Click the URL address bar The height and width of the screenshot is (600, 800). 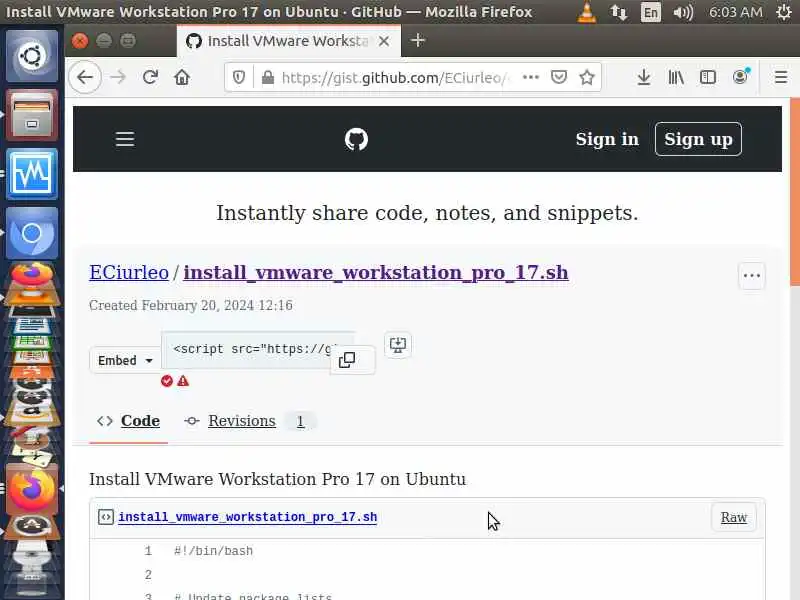coord(393,78)
